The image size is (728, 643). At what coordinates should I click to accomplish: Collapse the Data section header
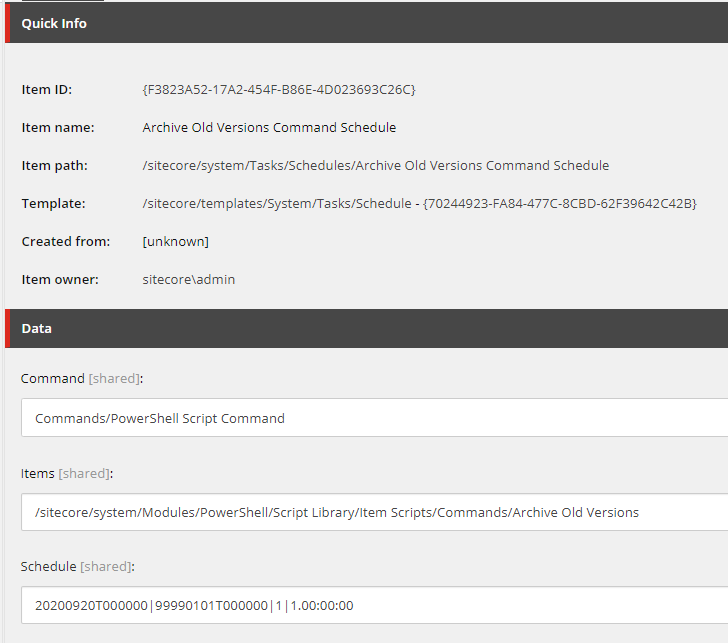coord(366,328)
